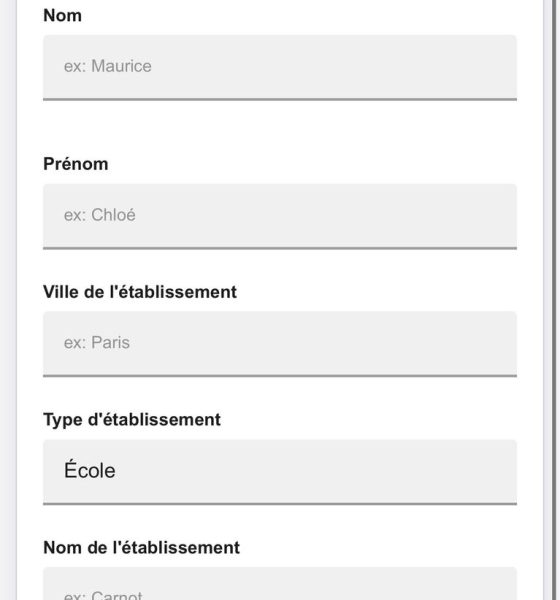Click the right end of the École combo box
560x600 pixels.
click(x=498, y=472)
